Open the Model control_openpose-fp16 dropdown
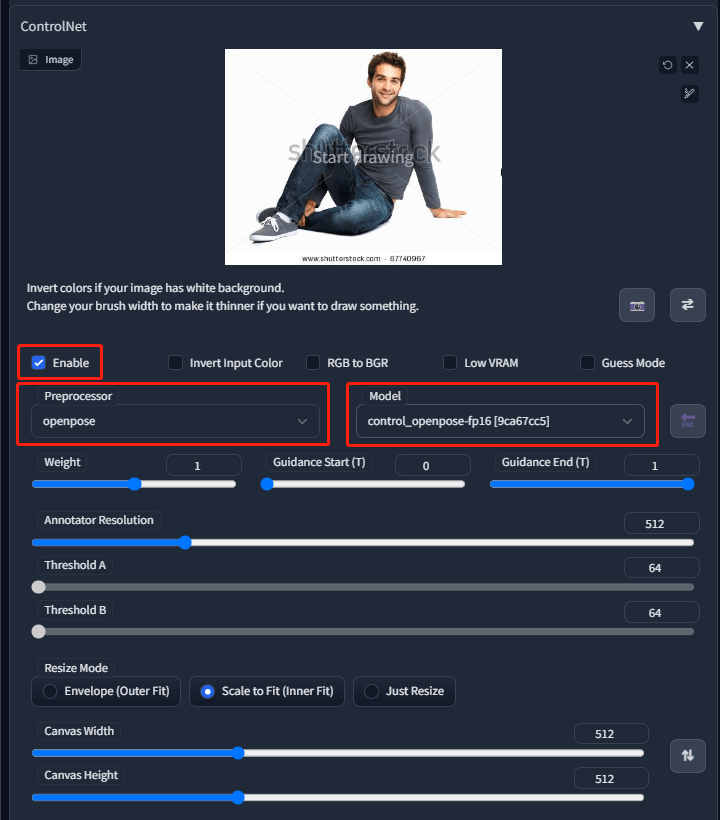720x820 pixels. tap(500, 421)
